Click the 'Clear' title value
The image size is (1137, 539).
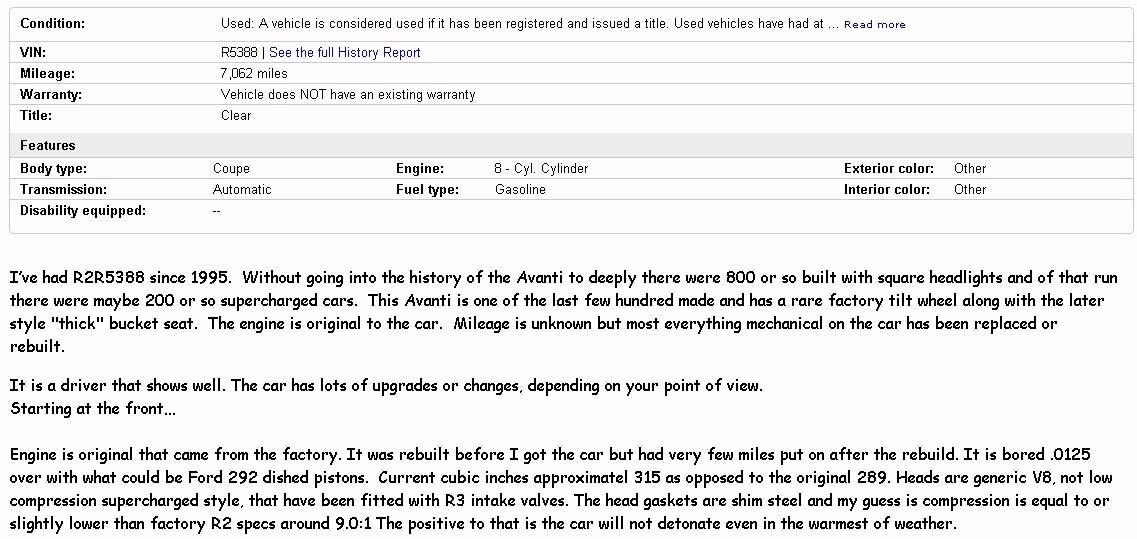point(236,115)
